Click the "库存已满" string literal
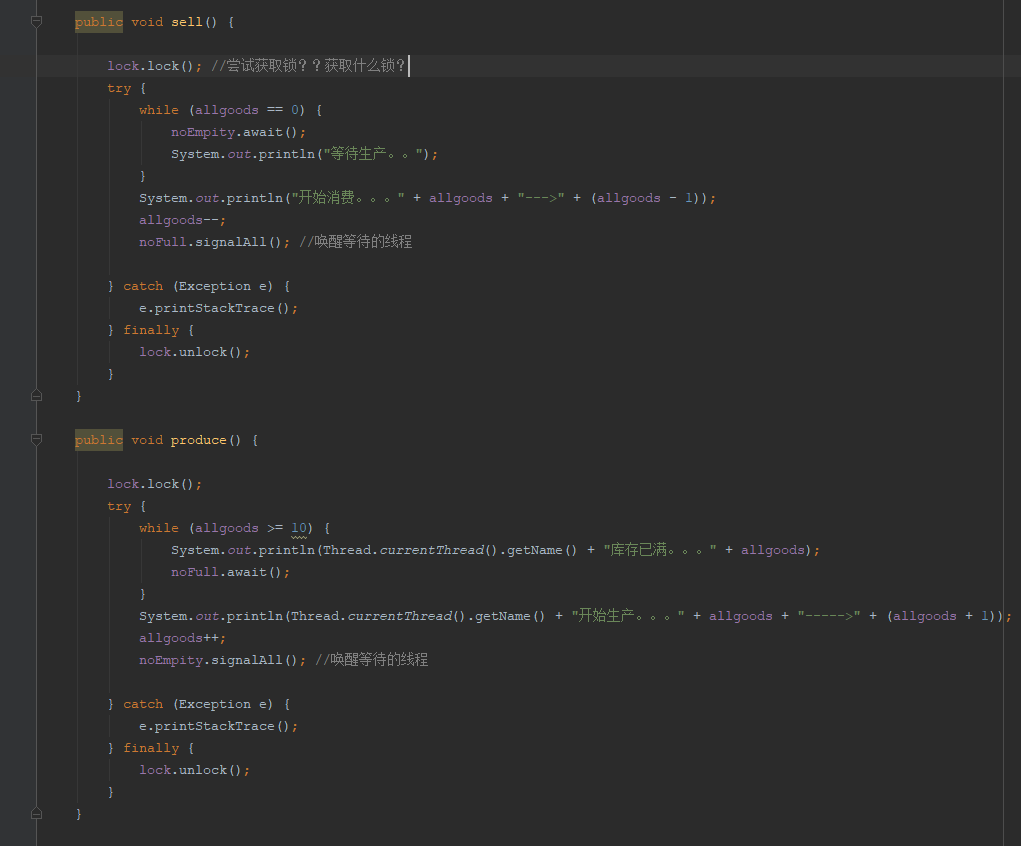The width and height of the screenshot is (1021, 846). point(660,550)
